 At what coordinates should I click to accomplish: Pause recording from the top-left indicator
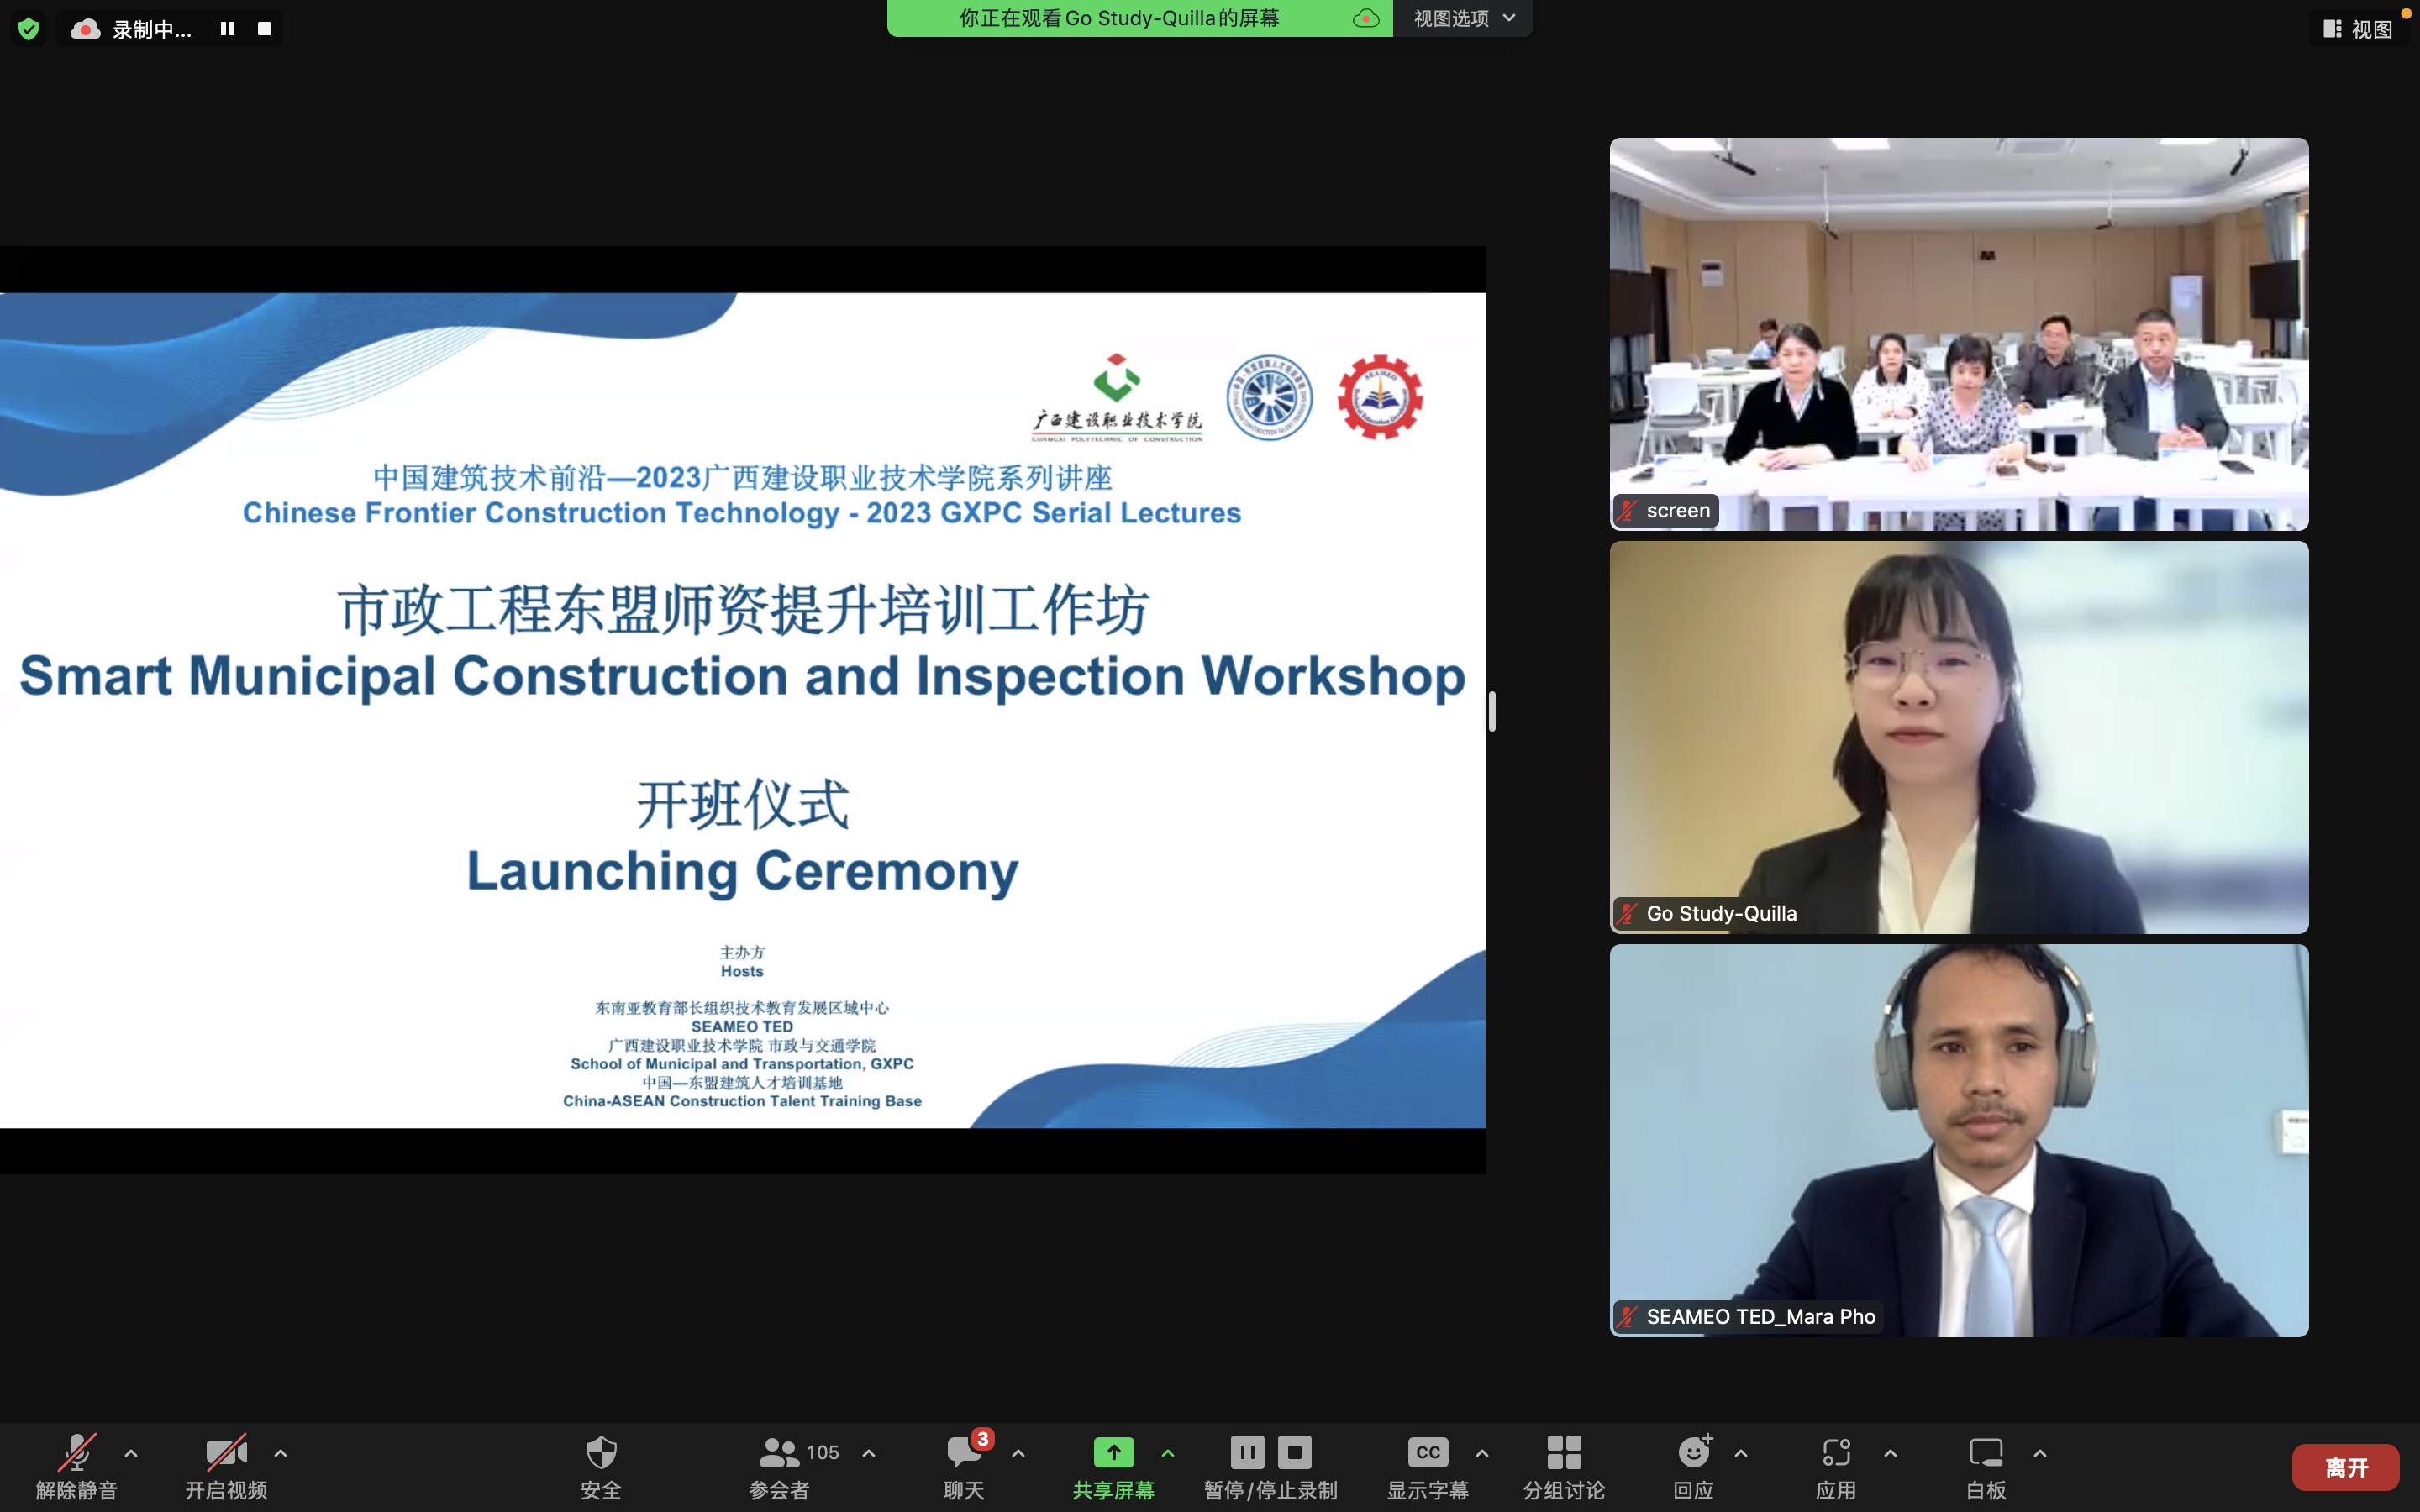tap(228, 29)
